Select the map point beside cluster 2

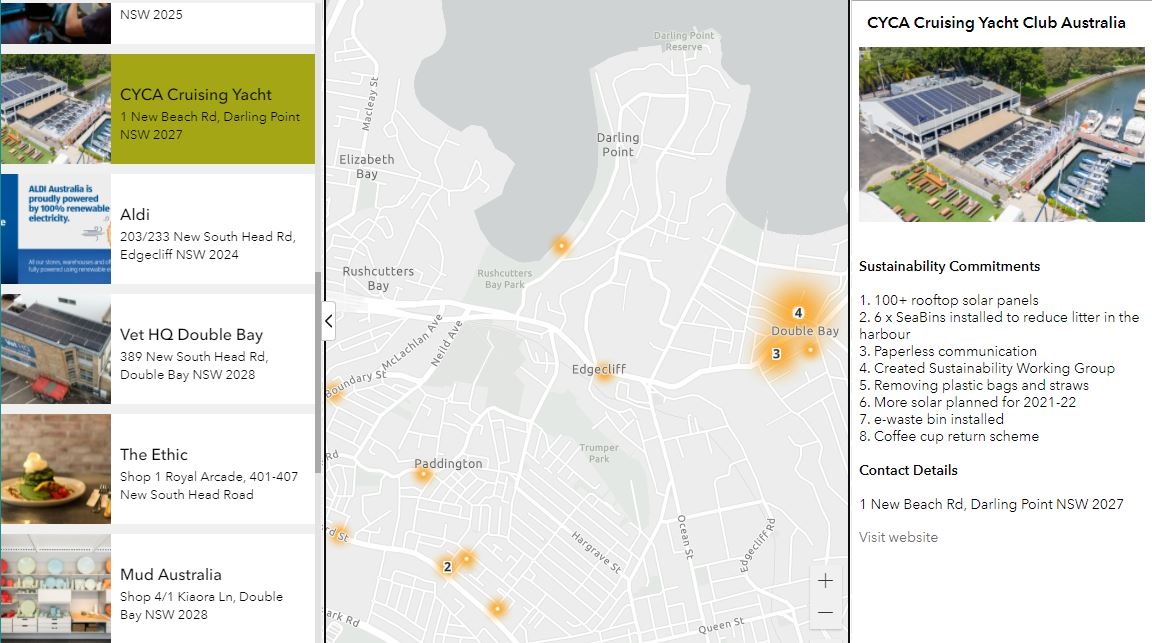point(466,558)
